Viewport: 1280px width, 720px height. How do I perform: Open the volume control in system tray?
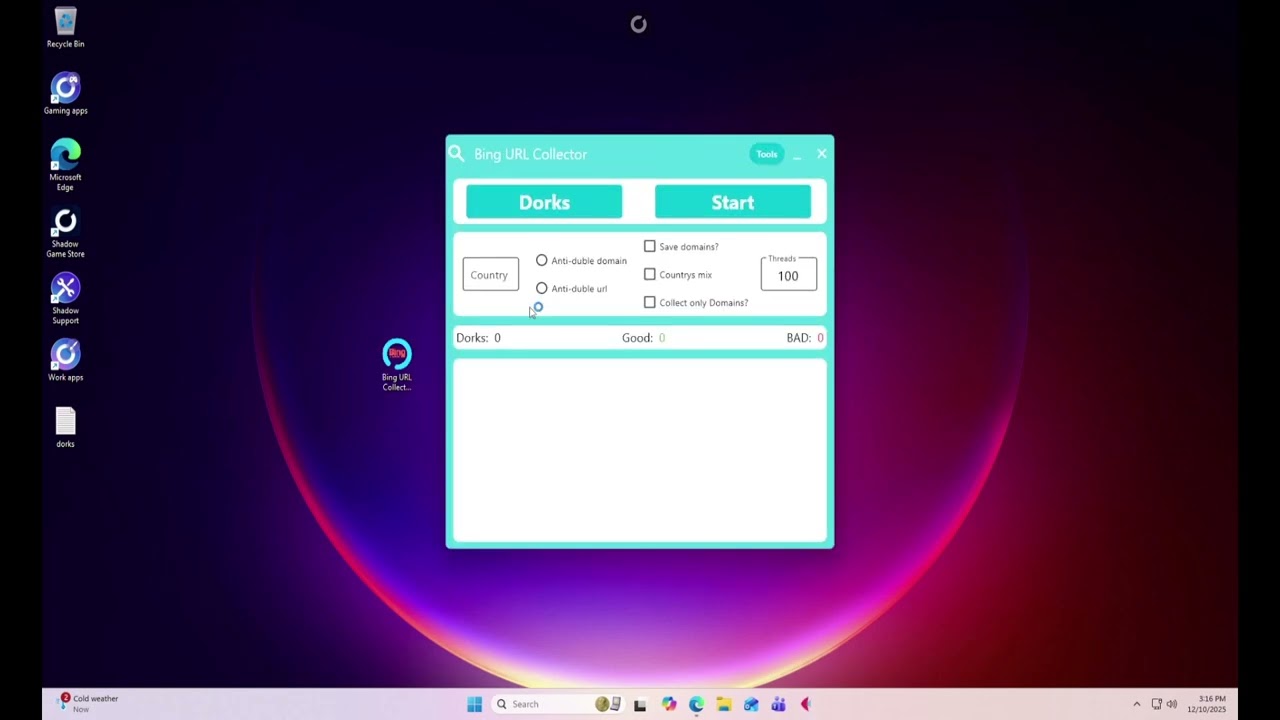pyautogui.click(x=1172, y=704)
